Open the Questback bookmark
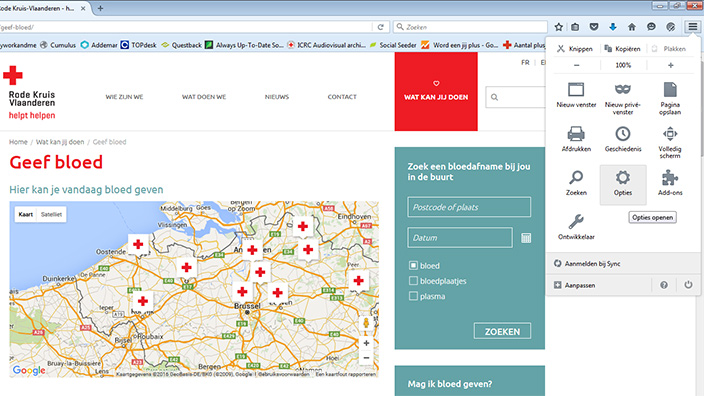704x396 pixels. tap(181, 45)
